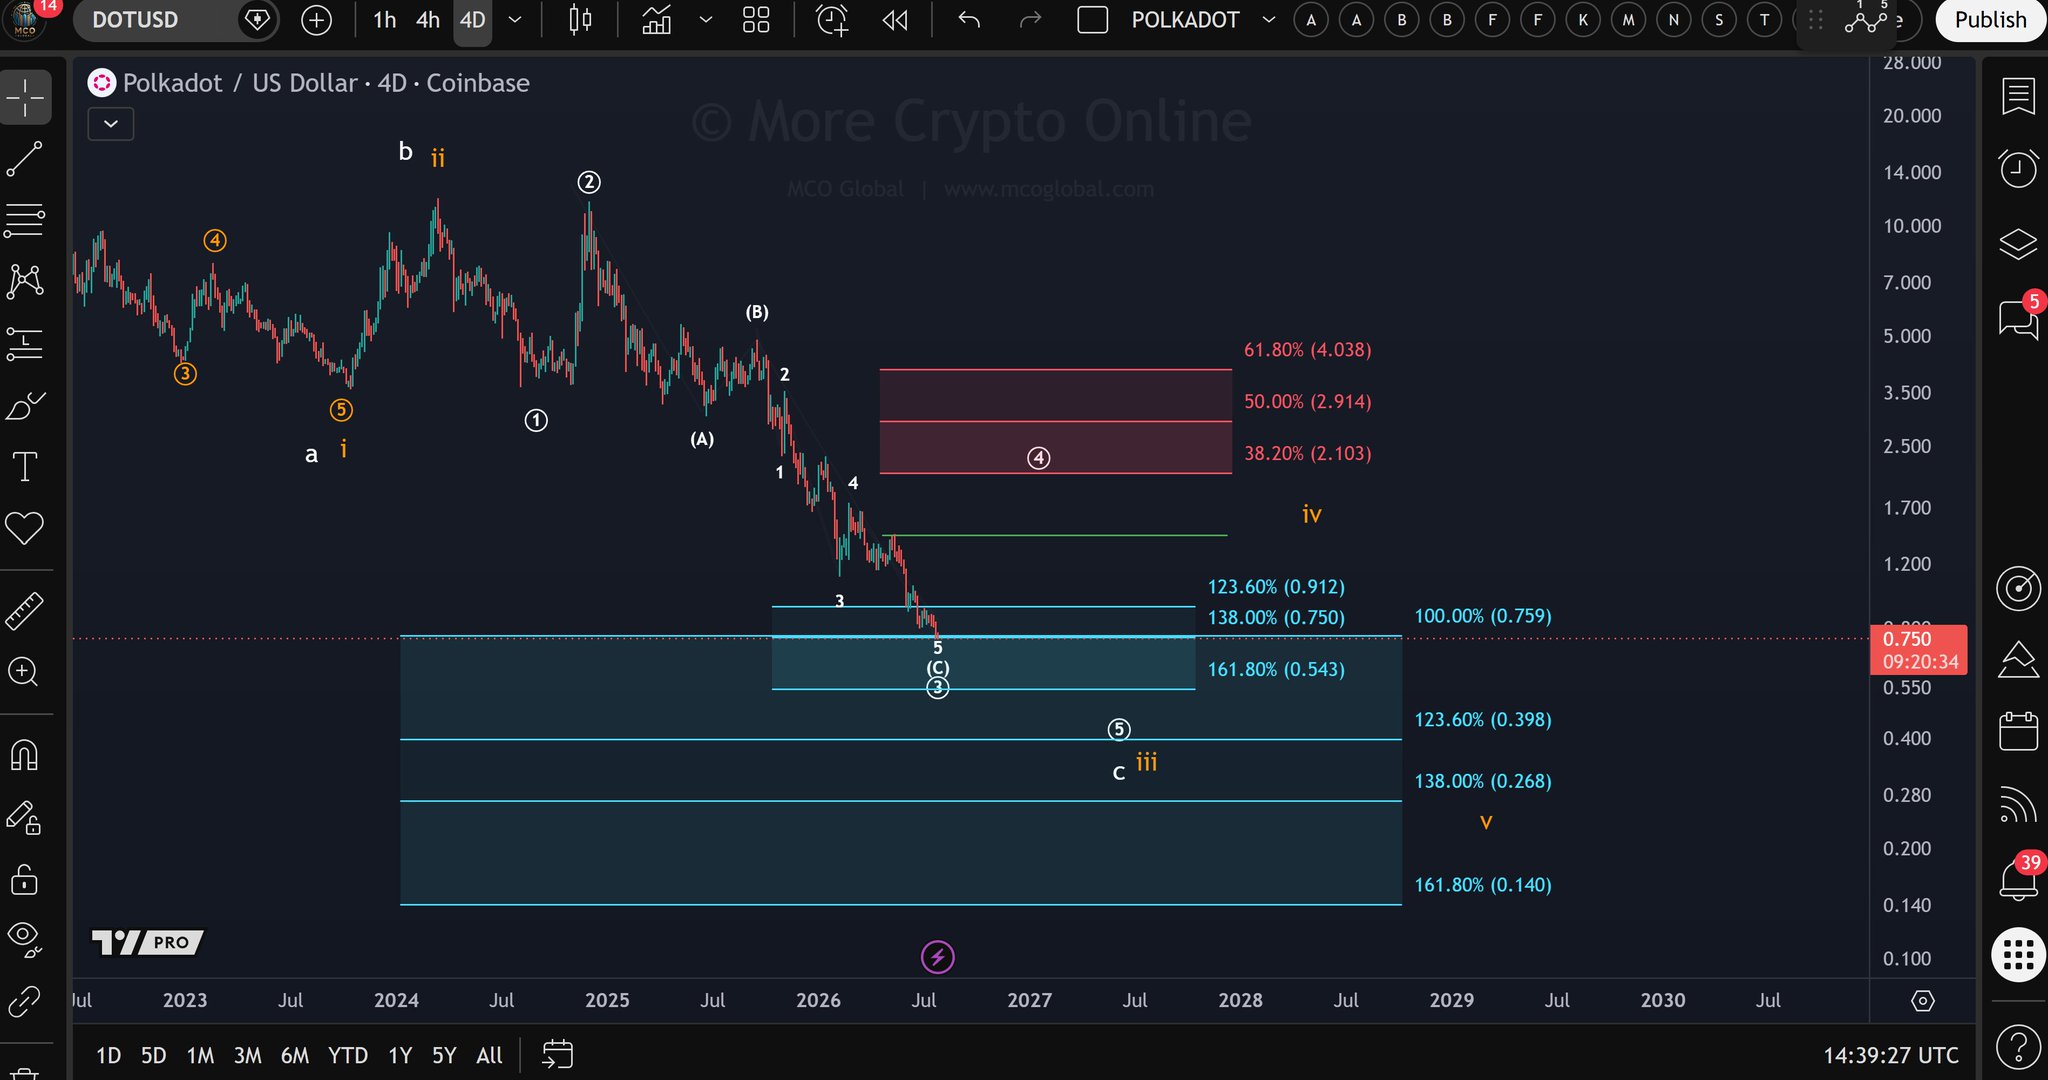Screen dimensions: 2048x1080
Task: Start bar replay mode
Action: click(895, 20)
